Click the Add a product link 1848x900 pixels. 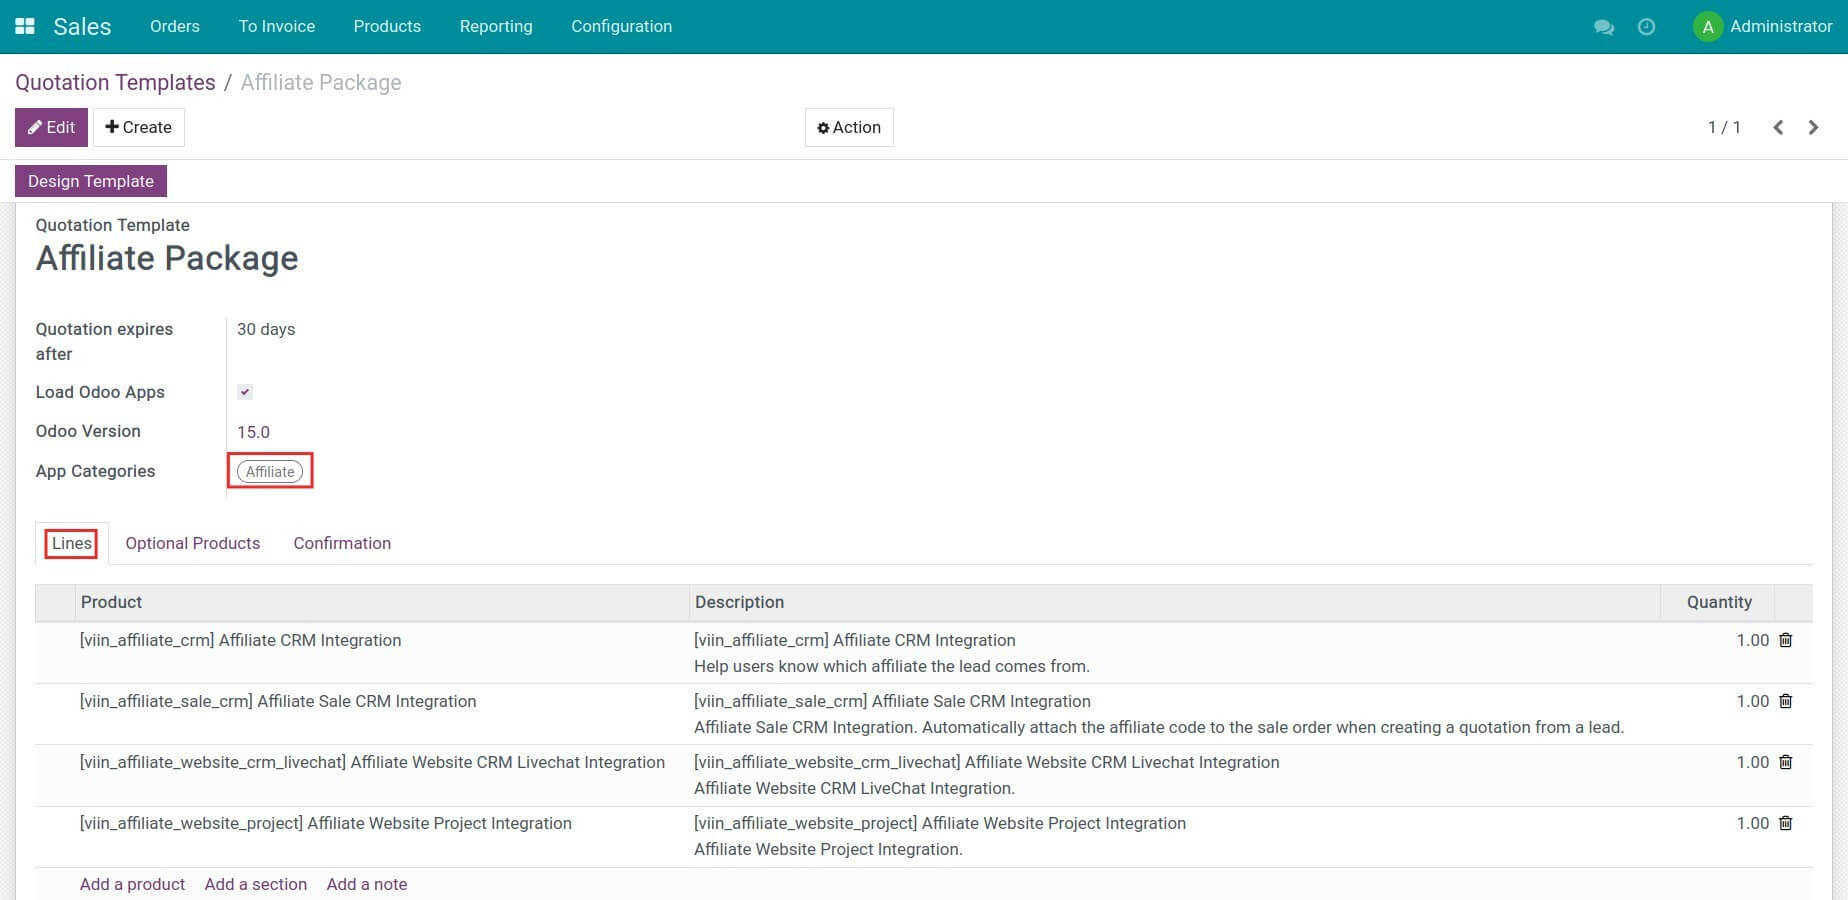132,884
